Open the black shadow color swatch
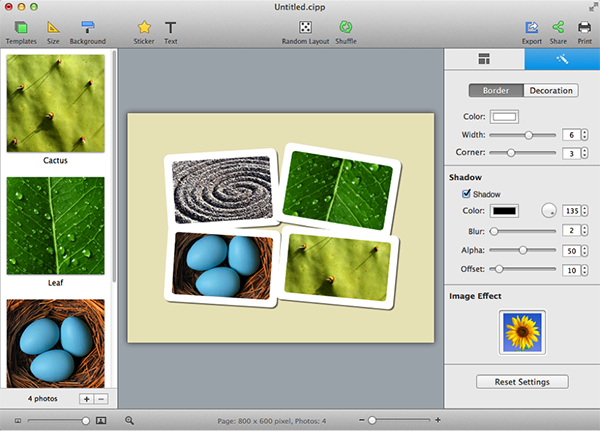The image size is (600, 431). (503, 211)
